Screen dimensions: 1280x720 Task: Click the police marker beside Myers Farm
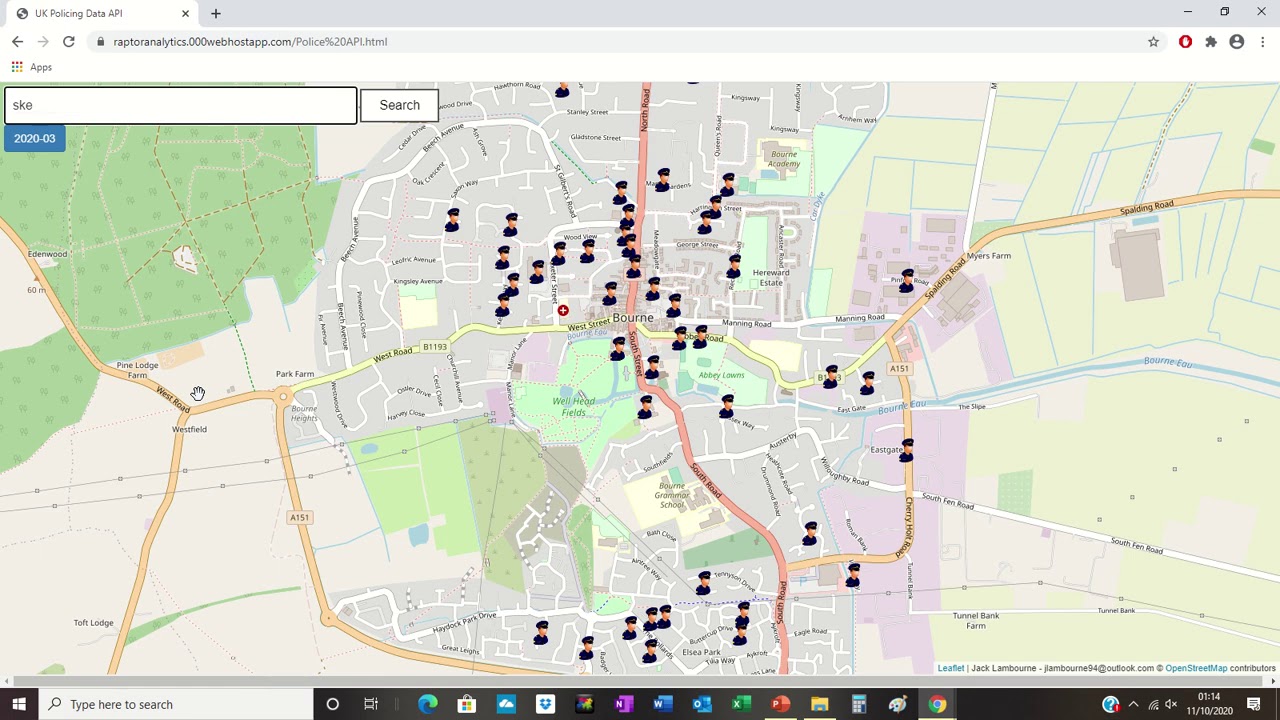pyautogui.click(x=907, y=282)
